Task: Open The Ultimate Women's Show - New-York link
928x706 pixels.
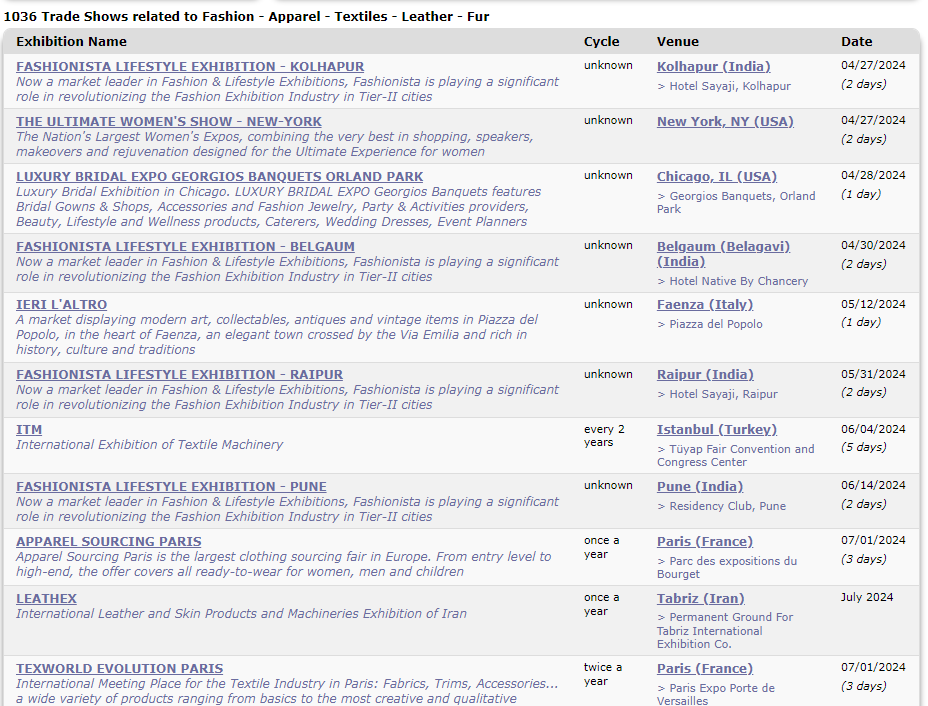Action: (169, 122)
